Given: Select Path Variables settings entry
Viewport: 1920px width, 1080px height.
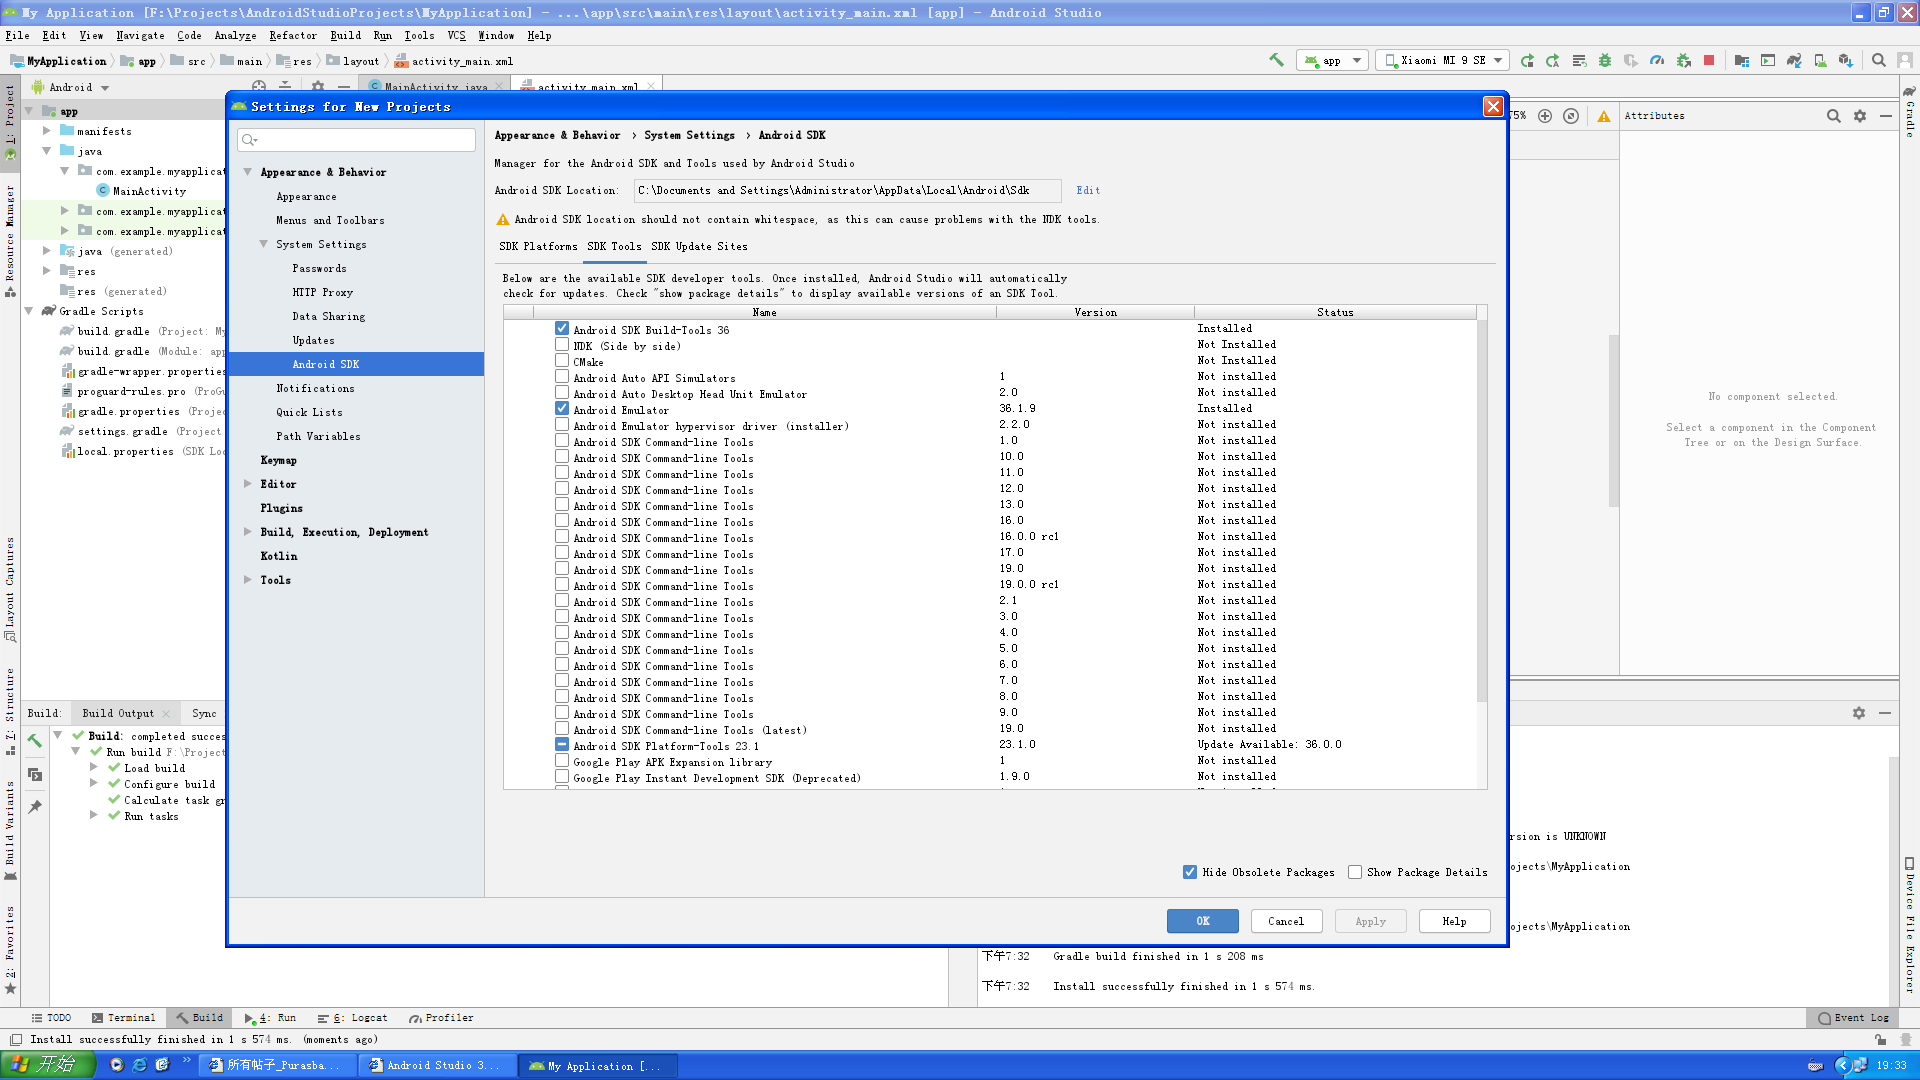Looking at the screenshot, I should 356,436.
